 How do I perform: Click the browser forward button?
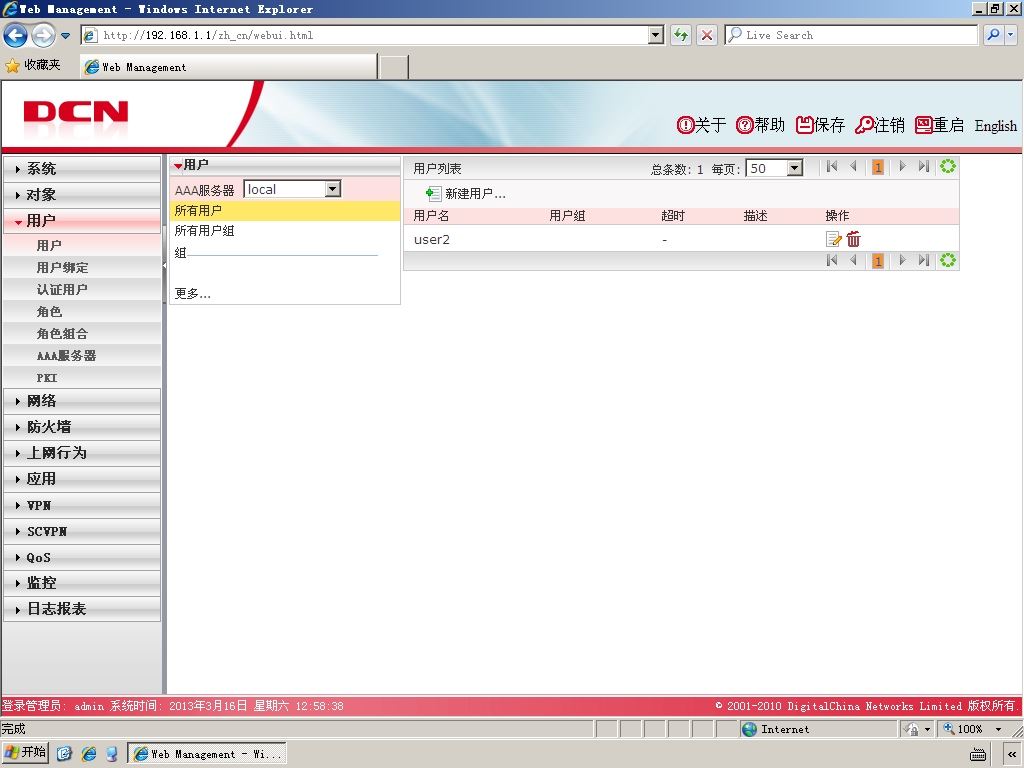(44, 35)
